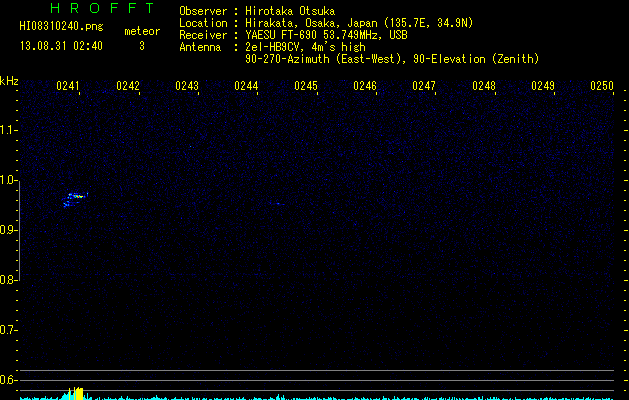Viewport: 629px width, 400px height.
Task: Click the timestamp 13.08.31 02:40
Action: pos(61,46)
